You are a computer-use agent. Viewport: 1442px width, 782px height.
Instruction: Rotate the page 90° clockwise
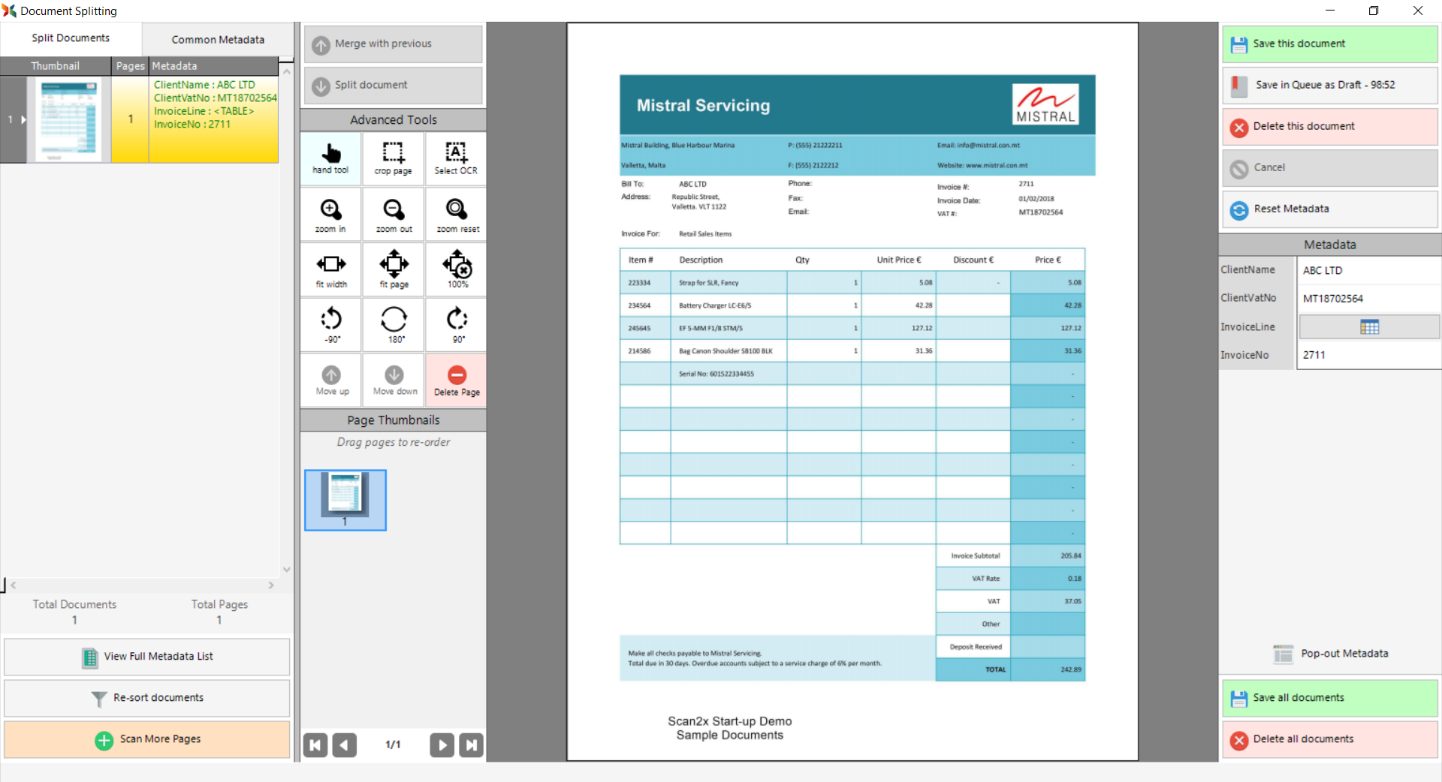pyautogui.click(x=456, y=325)
